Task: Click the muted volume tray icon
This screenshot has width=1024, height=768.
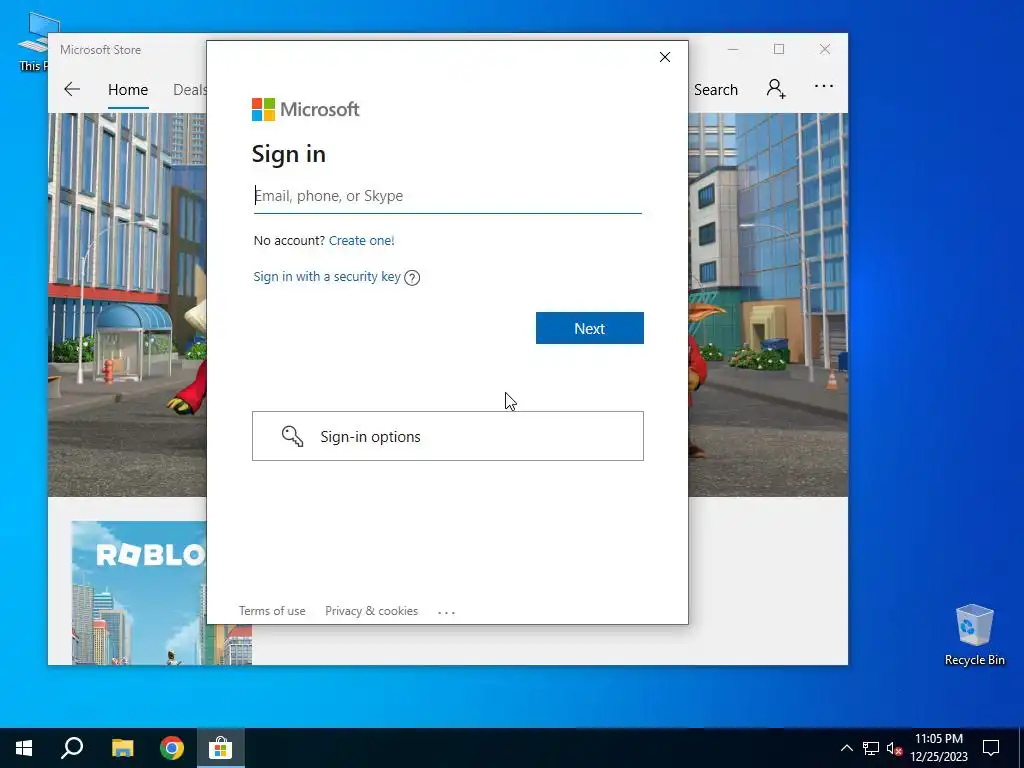Action: pyautogui.click(x=894, y=748)
